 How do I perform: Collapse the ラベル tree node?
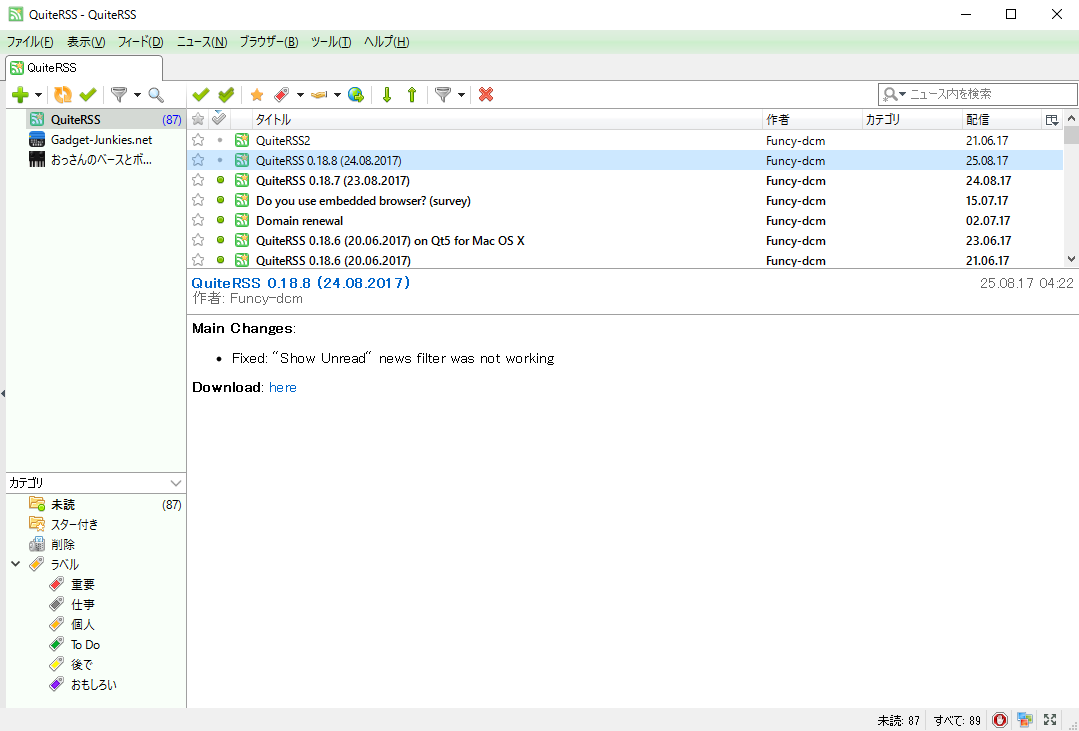click(16, 564)
